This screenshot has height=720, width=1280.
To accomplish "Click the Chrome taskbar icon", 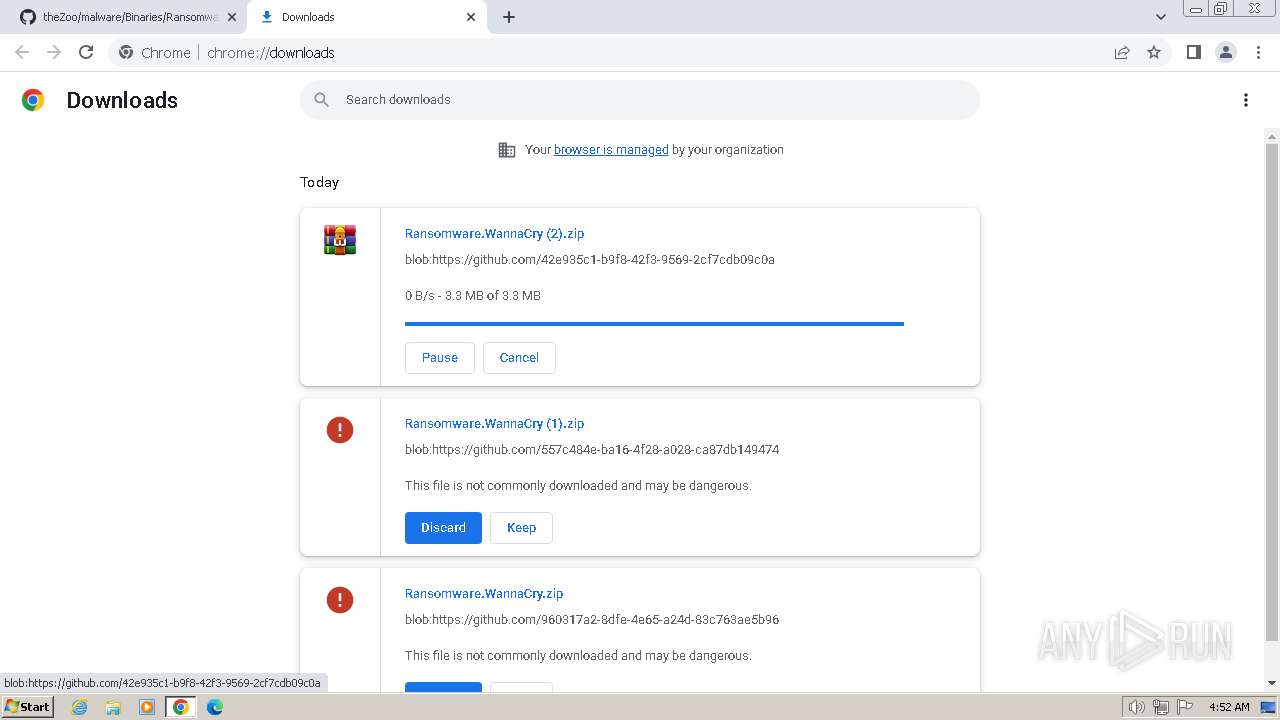I will (x=181, y=707).
